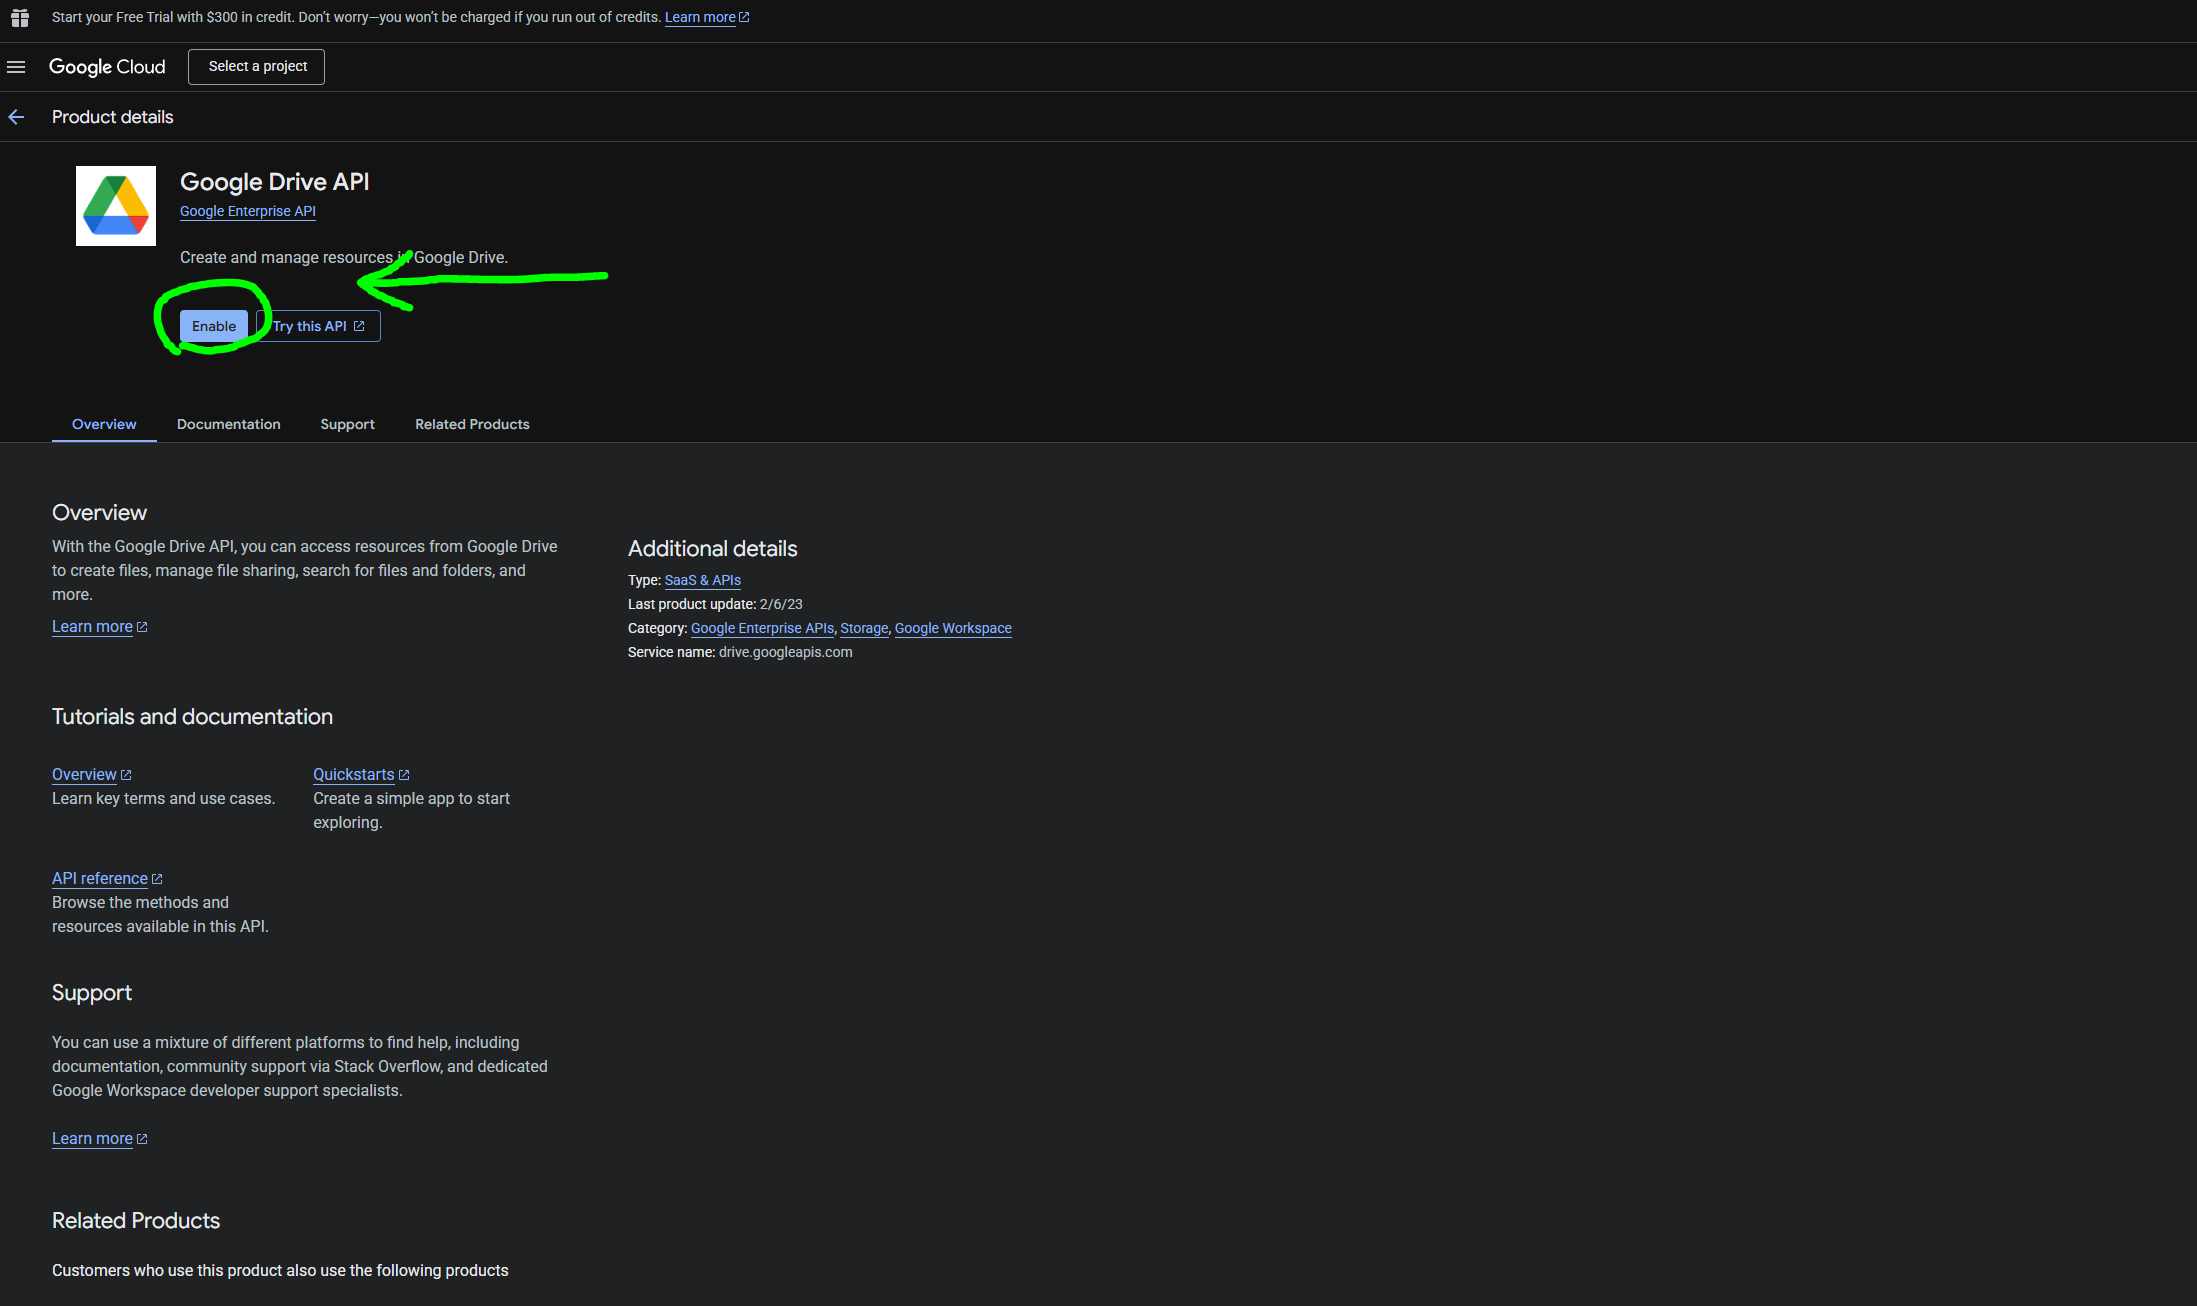Open the Google Enterprise API link
The width and height of the screenshot is (2197, 1306).
tap(247, 211)
